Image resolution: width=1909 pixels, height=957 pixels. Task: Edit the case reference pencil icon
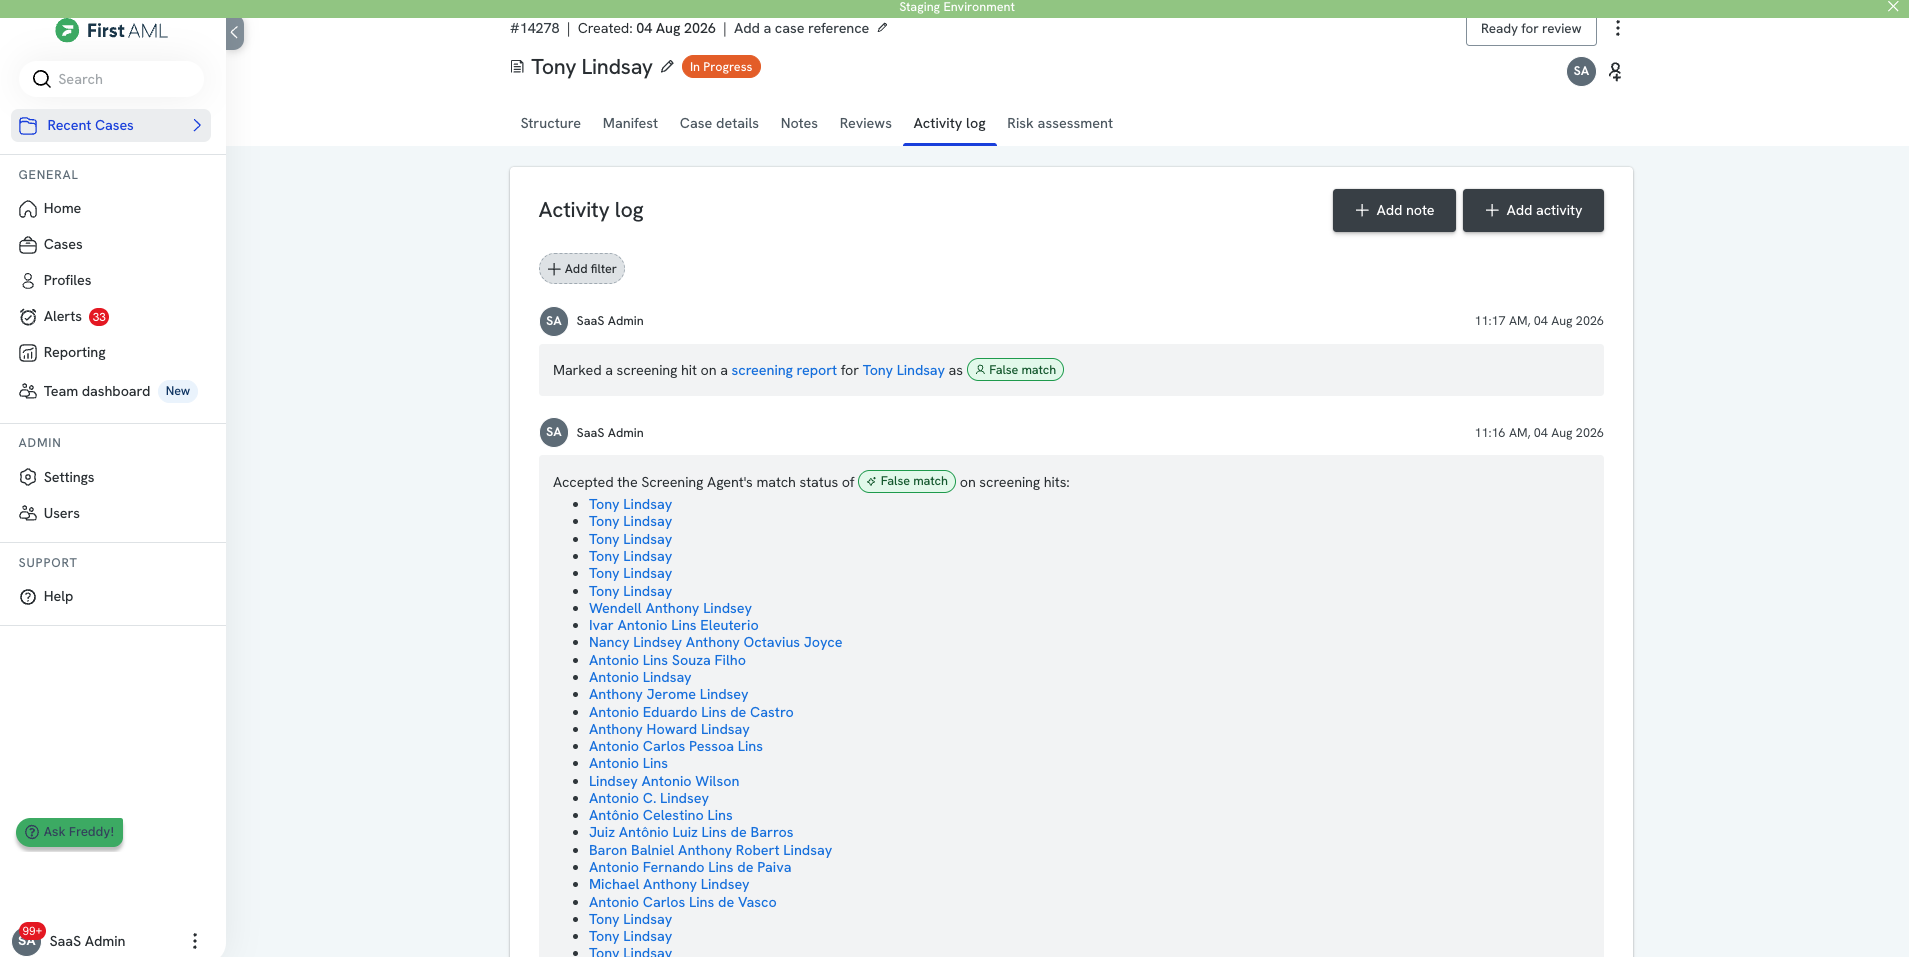pos(882,28)
